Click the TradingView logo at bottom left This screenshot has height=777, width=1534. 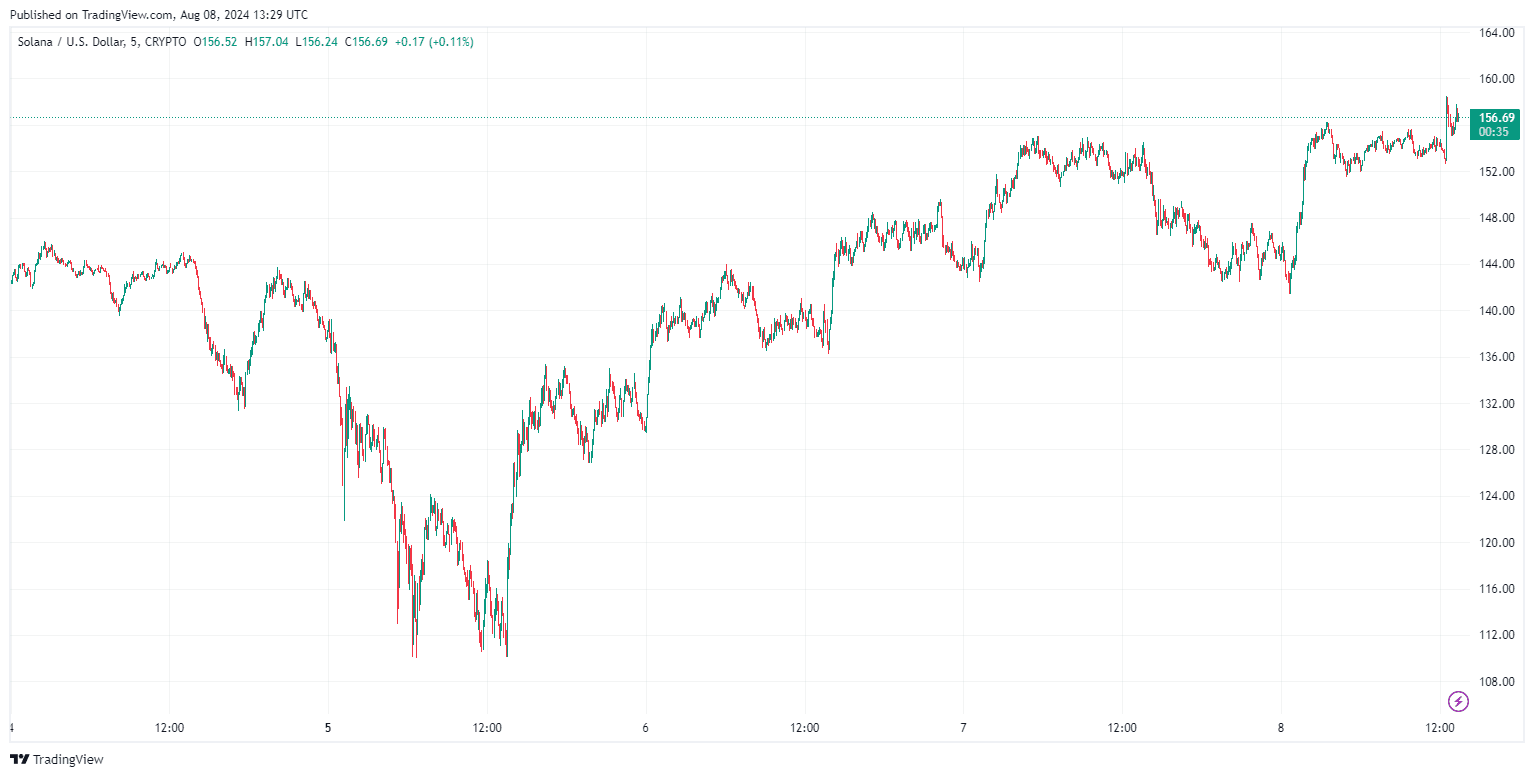56,760
